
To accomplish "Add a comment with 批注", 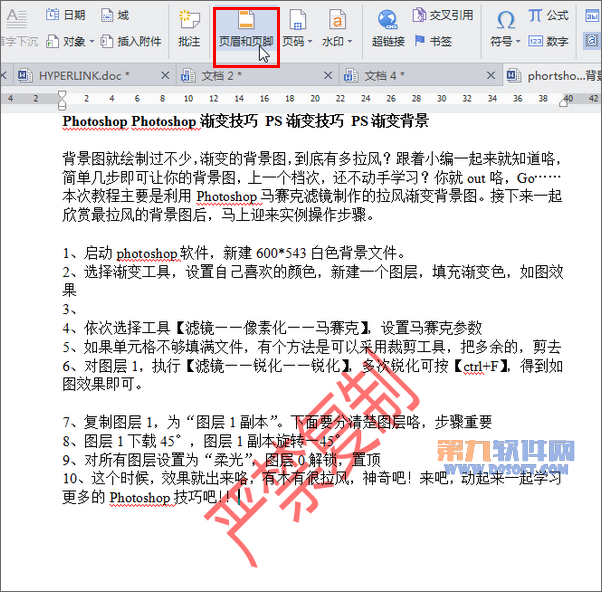I will [189, 29].
